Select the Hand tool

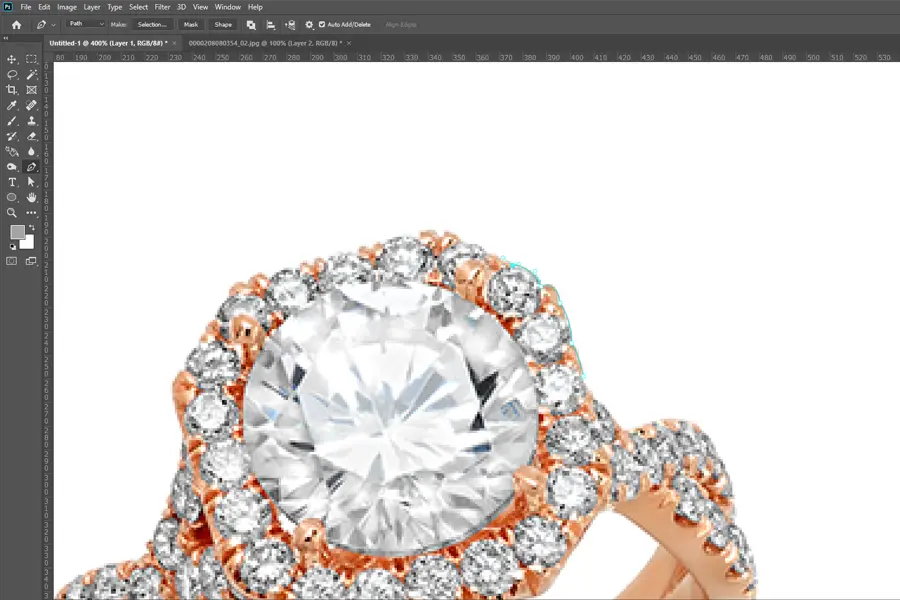click(x=32, y=198)
